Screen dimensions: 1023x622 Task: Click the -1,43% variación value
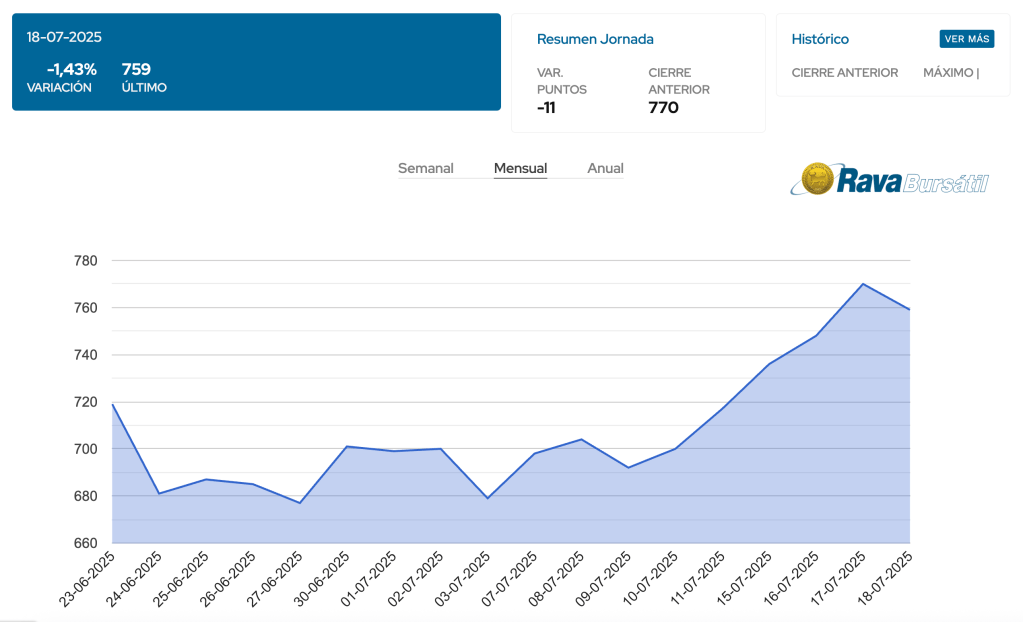[71, 69]
